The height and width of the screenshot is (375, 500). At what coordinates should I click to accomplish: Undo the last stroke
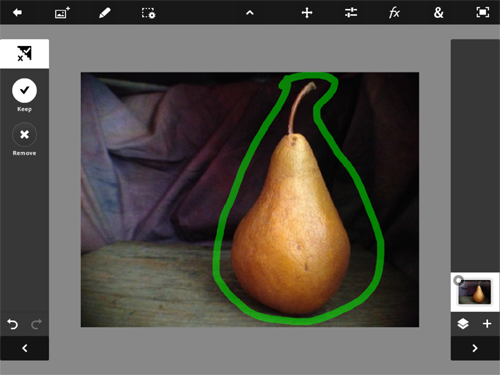[13, 324]
